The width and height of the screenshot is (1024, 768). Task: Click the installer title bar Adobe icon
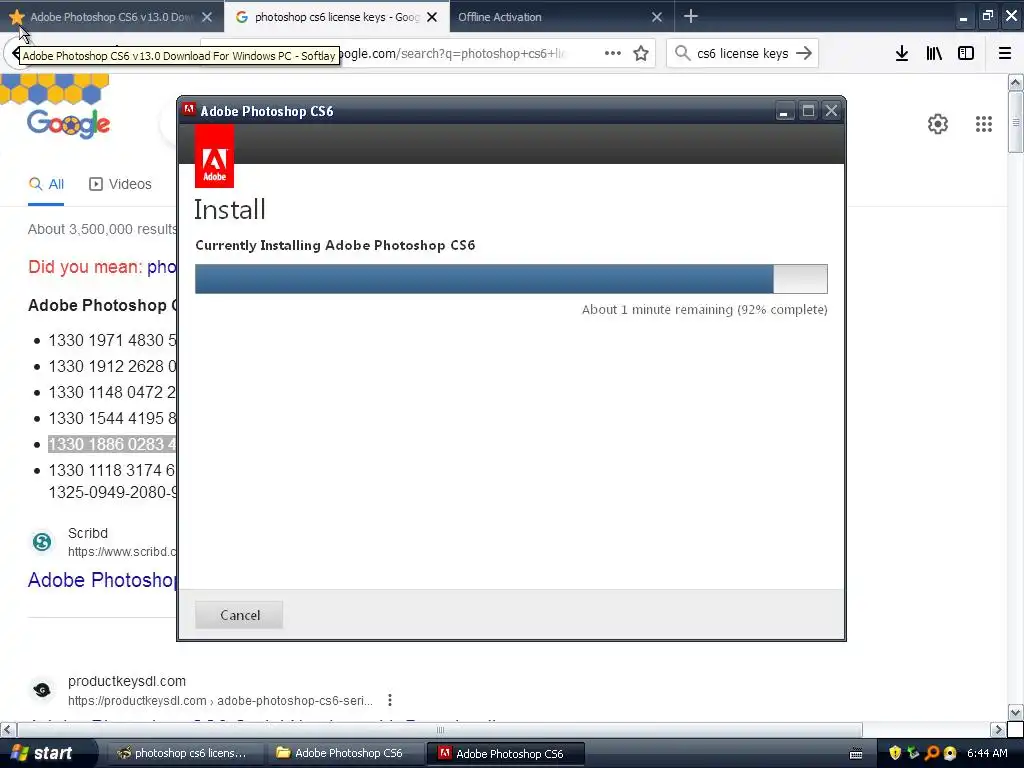pyautogui.click(x=189, y=110)
